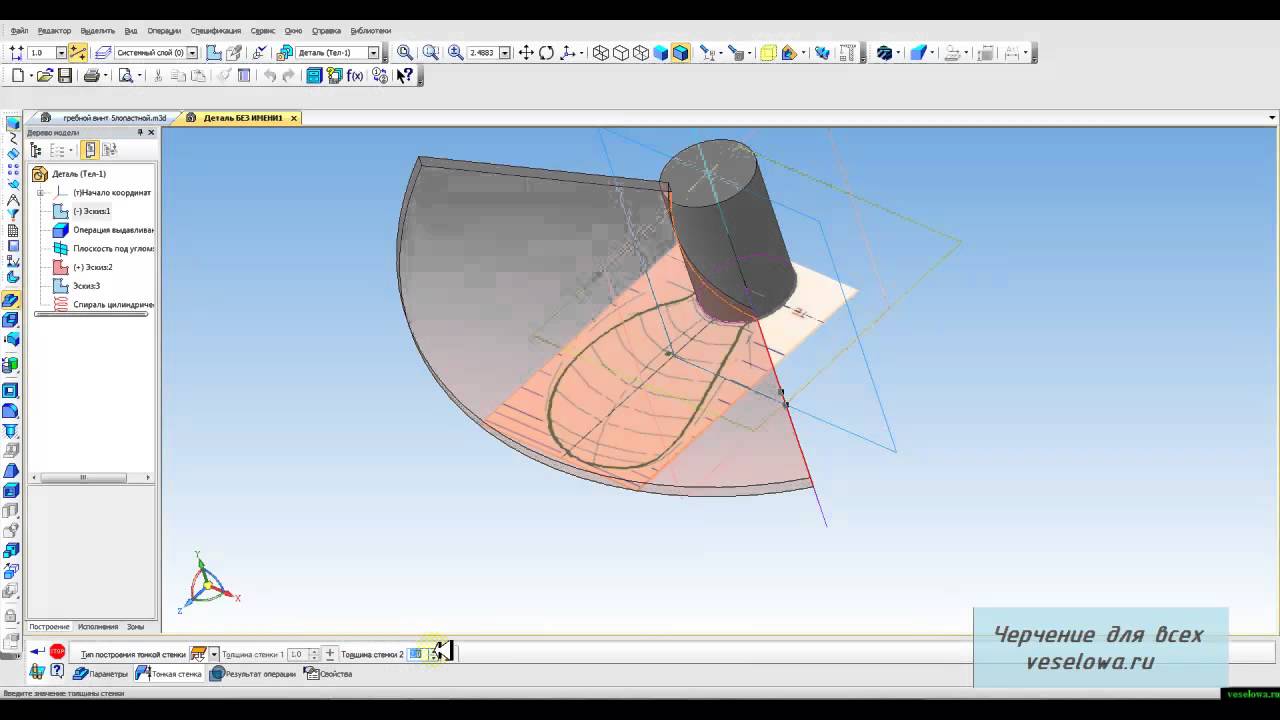Open help question icon in property panel
Screen dimensions: 1280x720
point(57,672)
